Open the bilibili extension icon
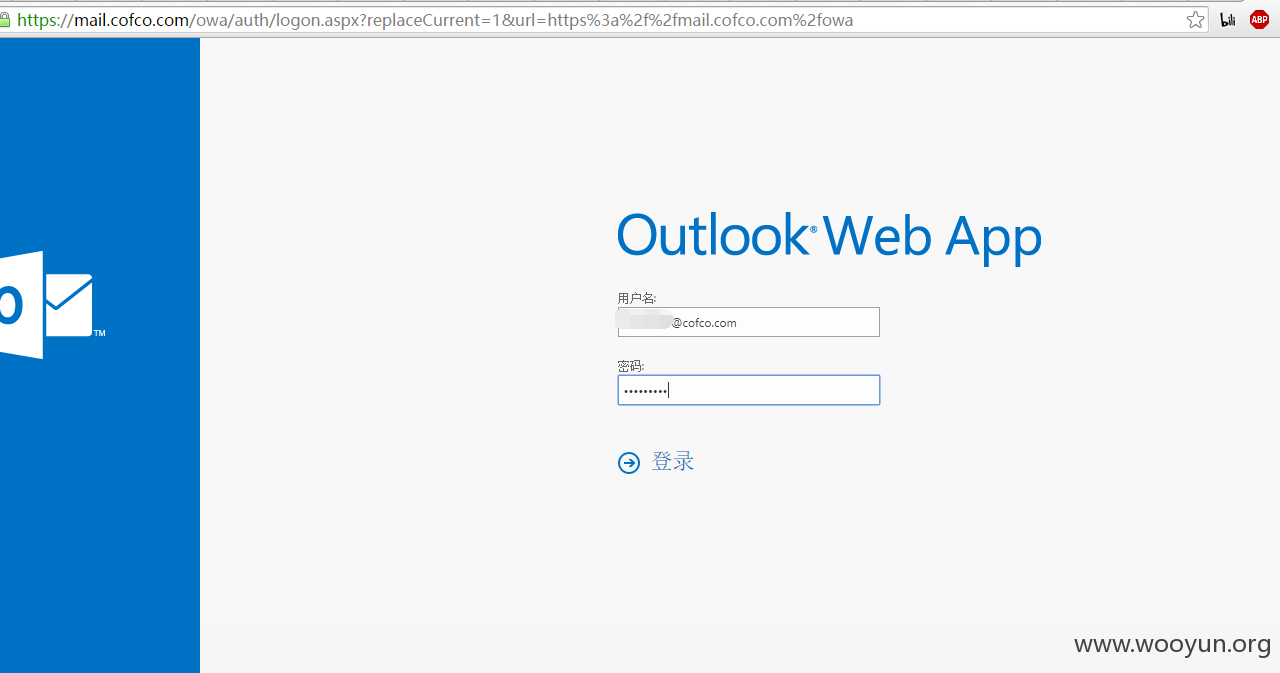This screenshot has height=673, width=1280. point(1228,20)
